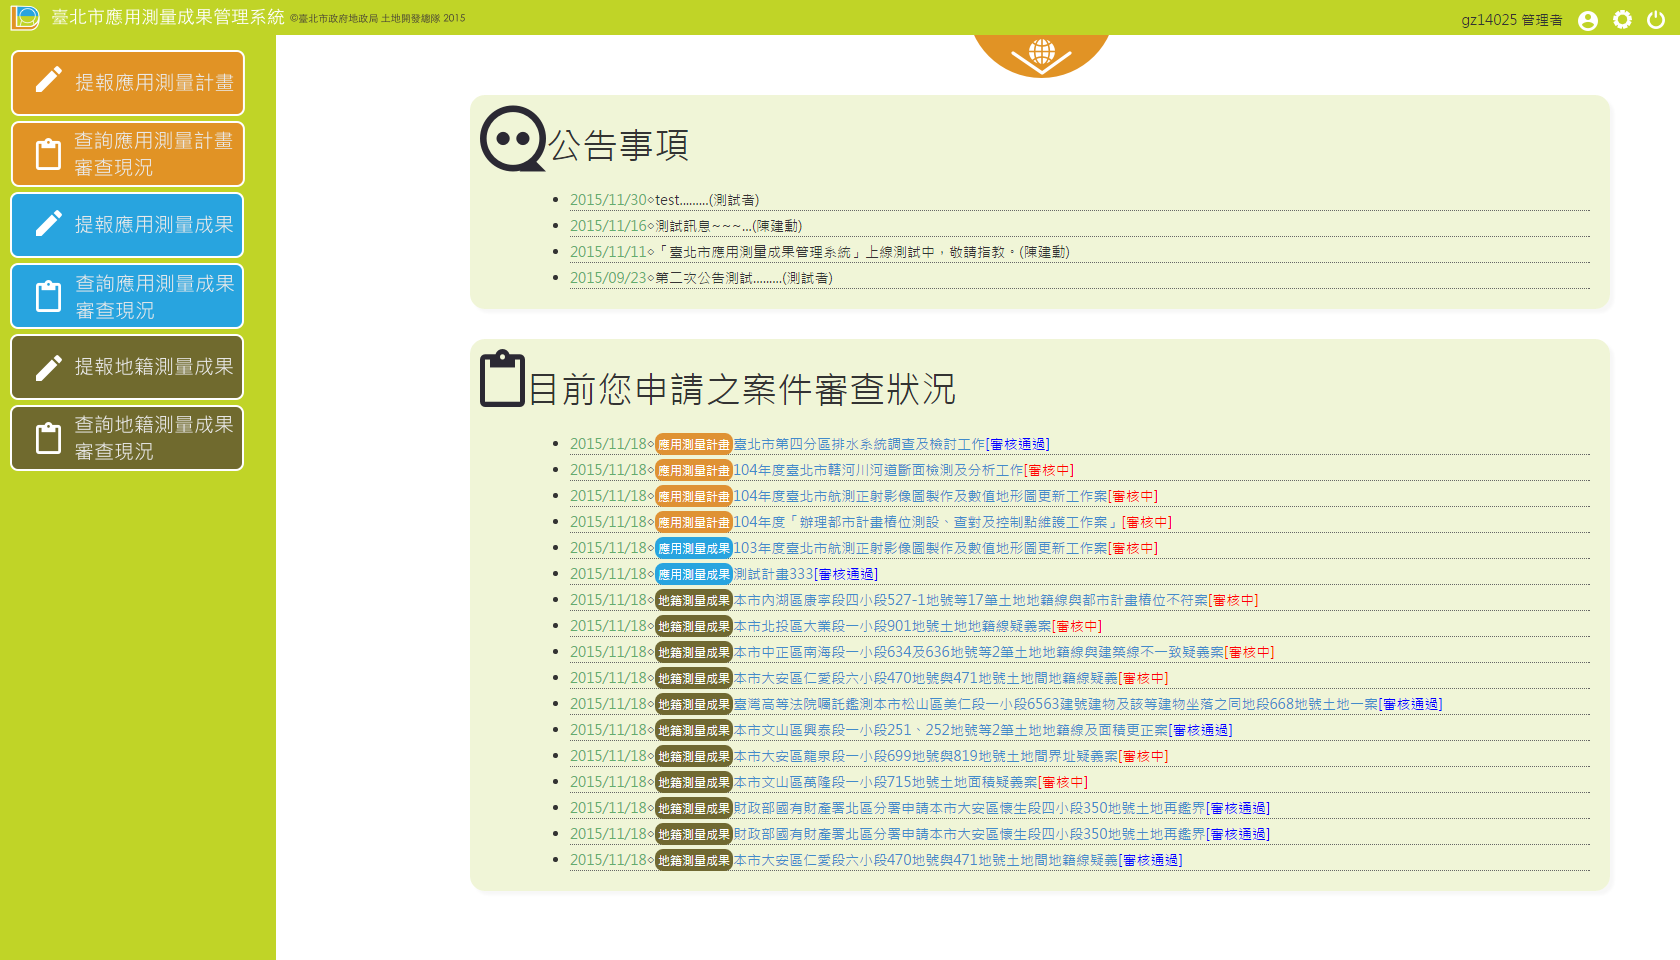Click the user account icon in header

pyautogui.click(x=1587, y=20)
